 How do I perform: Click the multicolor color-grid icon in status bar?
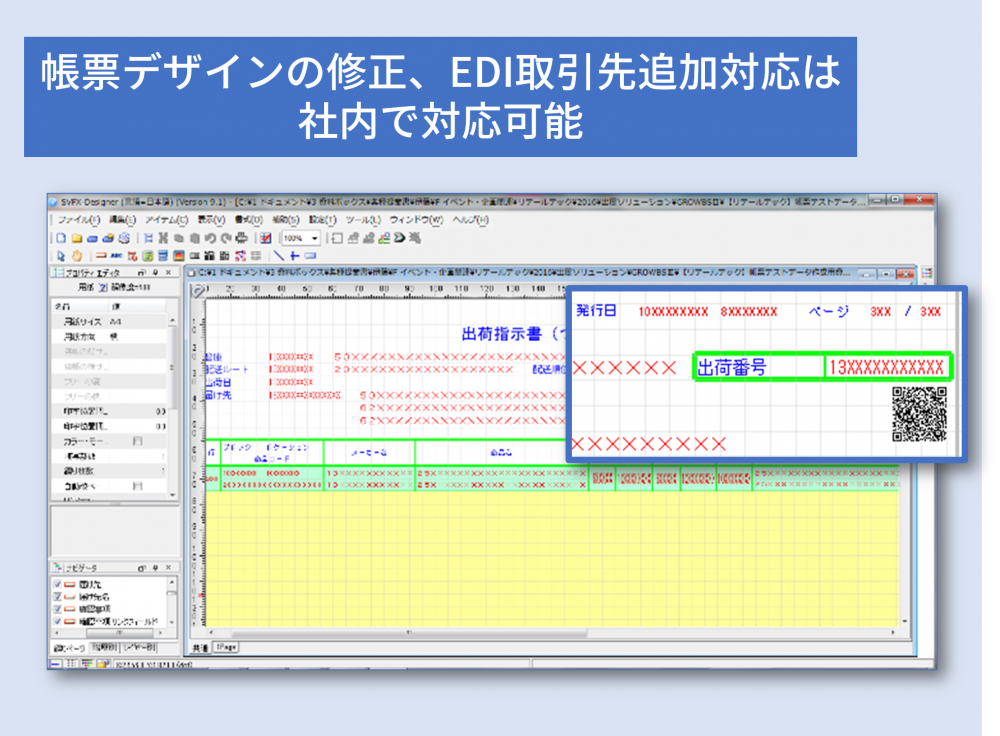coord(87,664)
